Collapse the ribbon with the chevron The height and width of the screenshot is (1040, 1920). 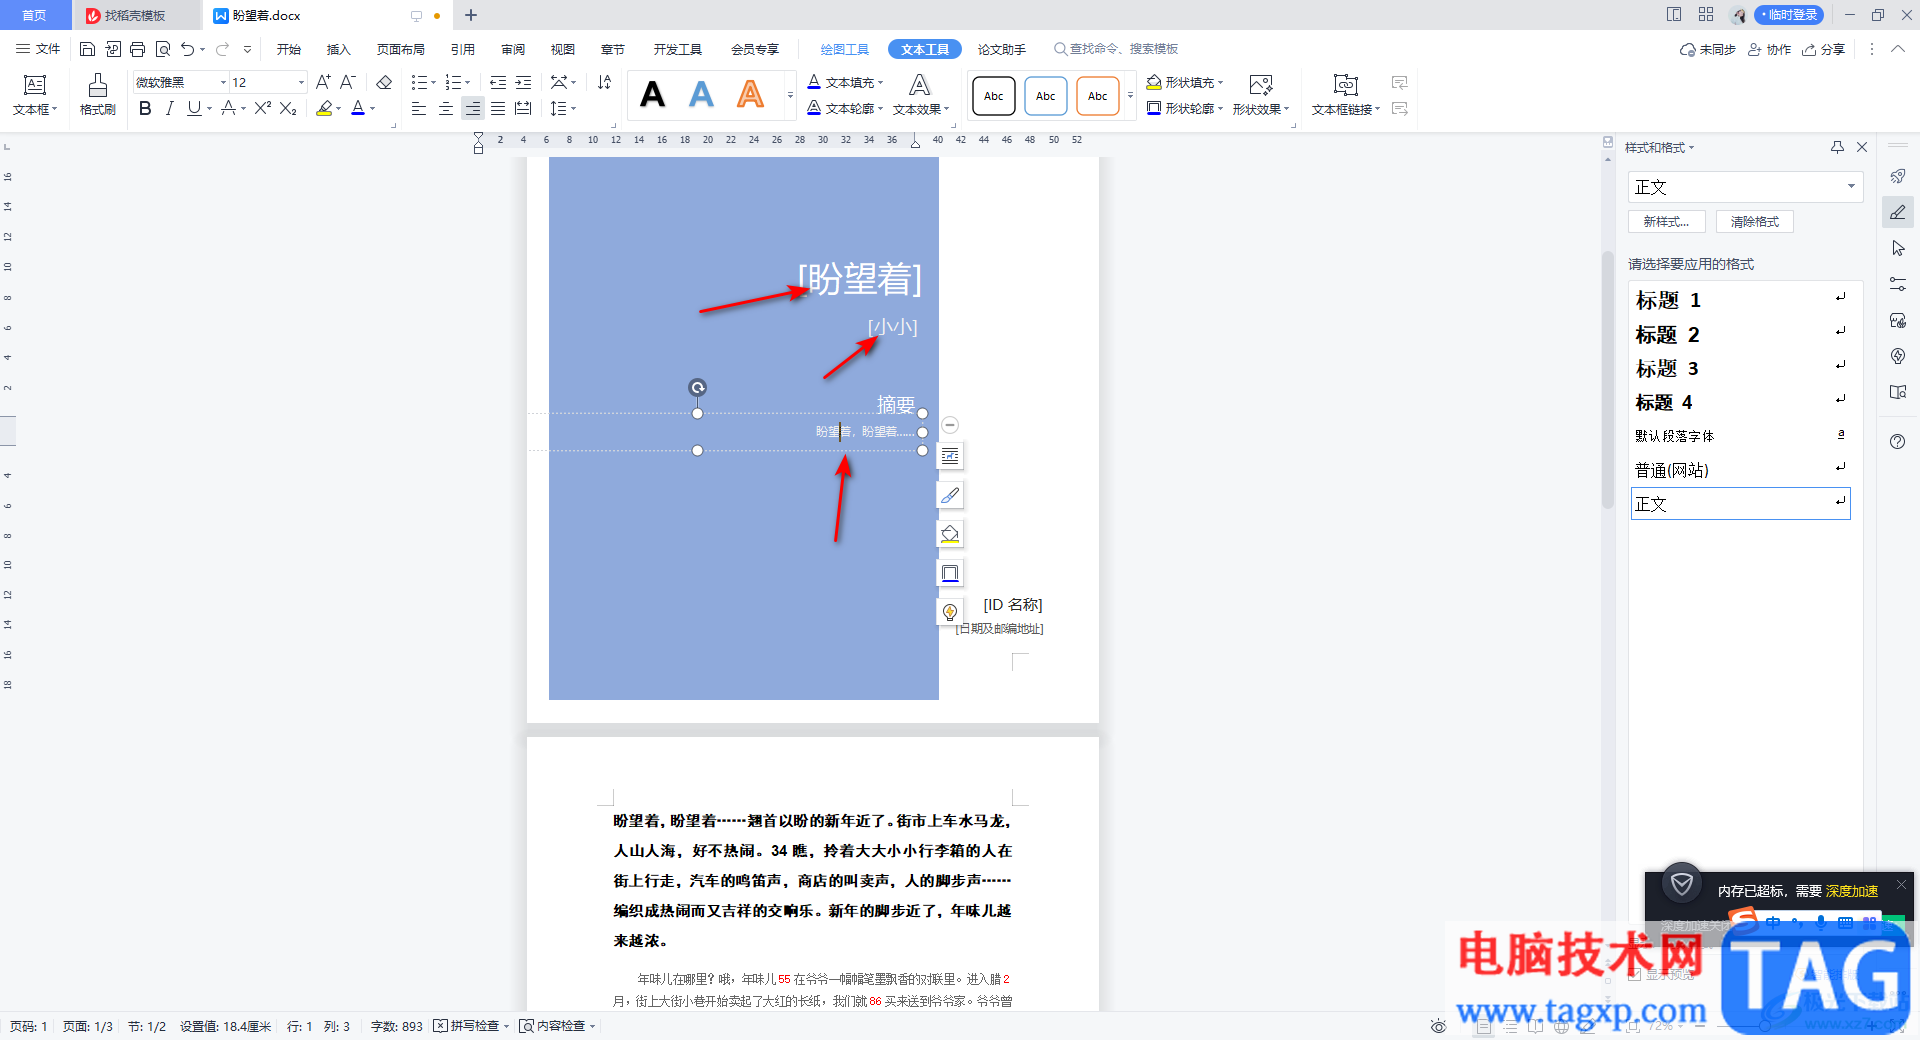pyautogui.click(x=1898, y=49)
